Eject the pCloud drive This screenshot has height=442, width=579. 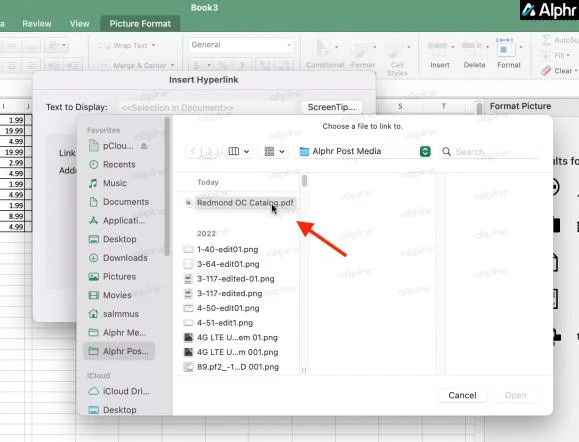pos(144,146)
